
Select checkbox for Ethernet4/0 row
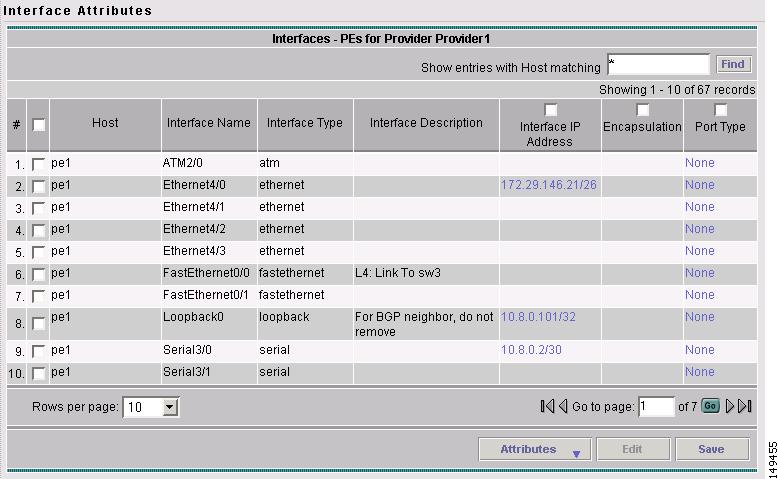click(38, 187)
